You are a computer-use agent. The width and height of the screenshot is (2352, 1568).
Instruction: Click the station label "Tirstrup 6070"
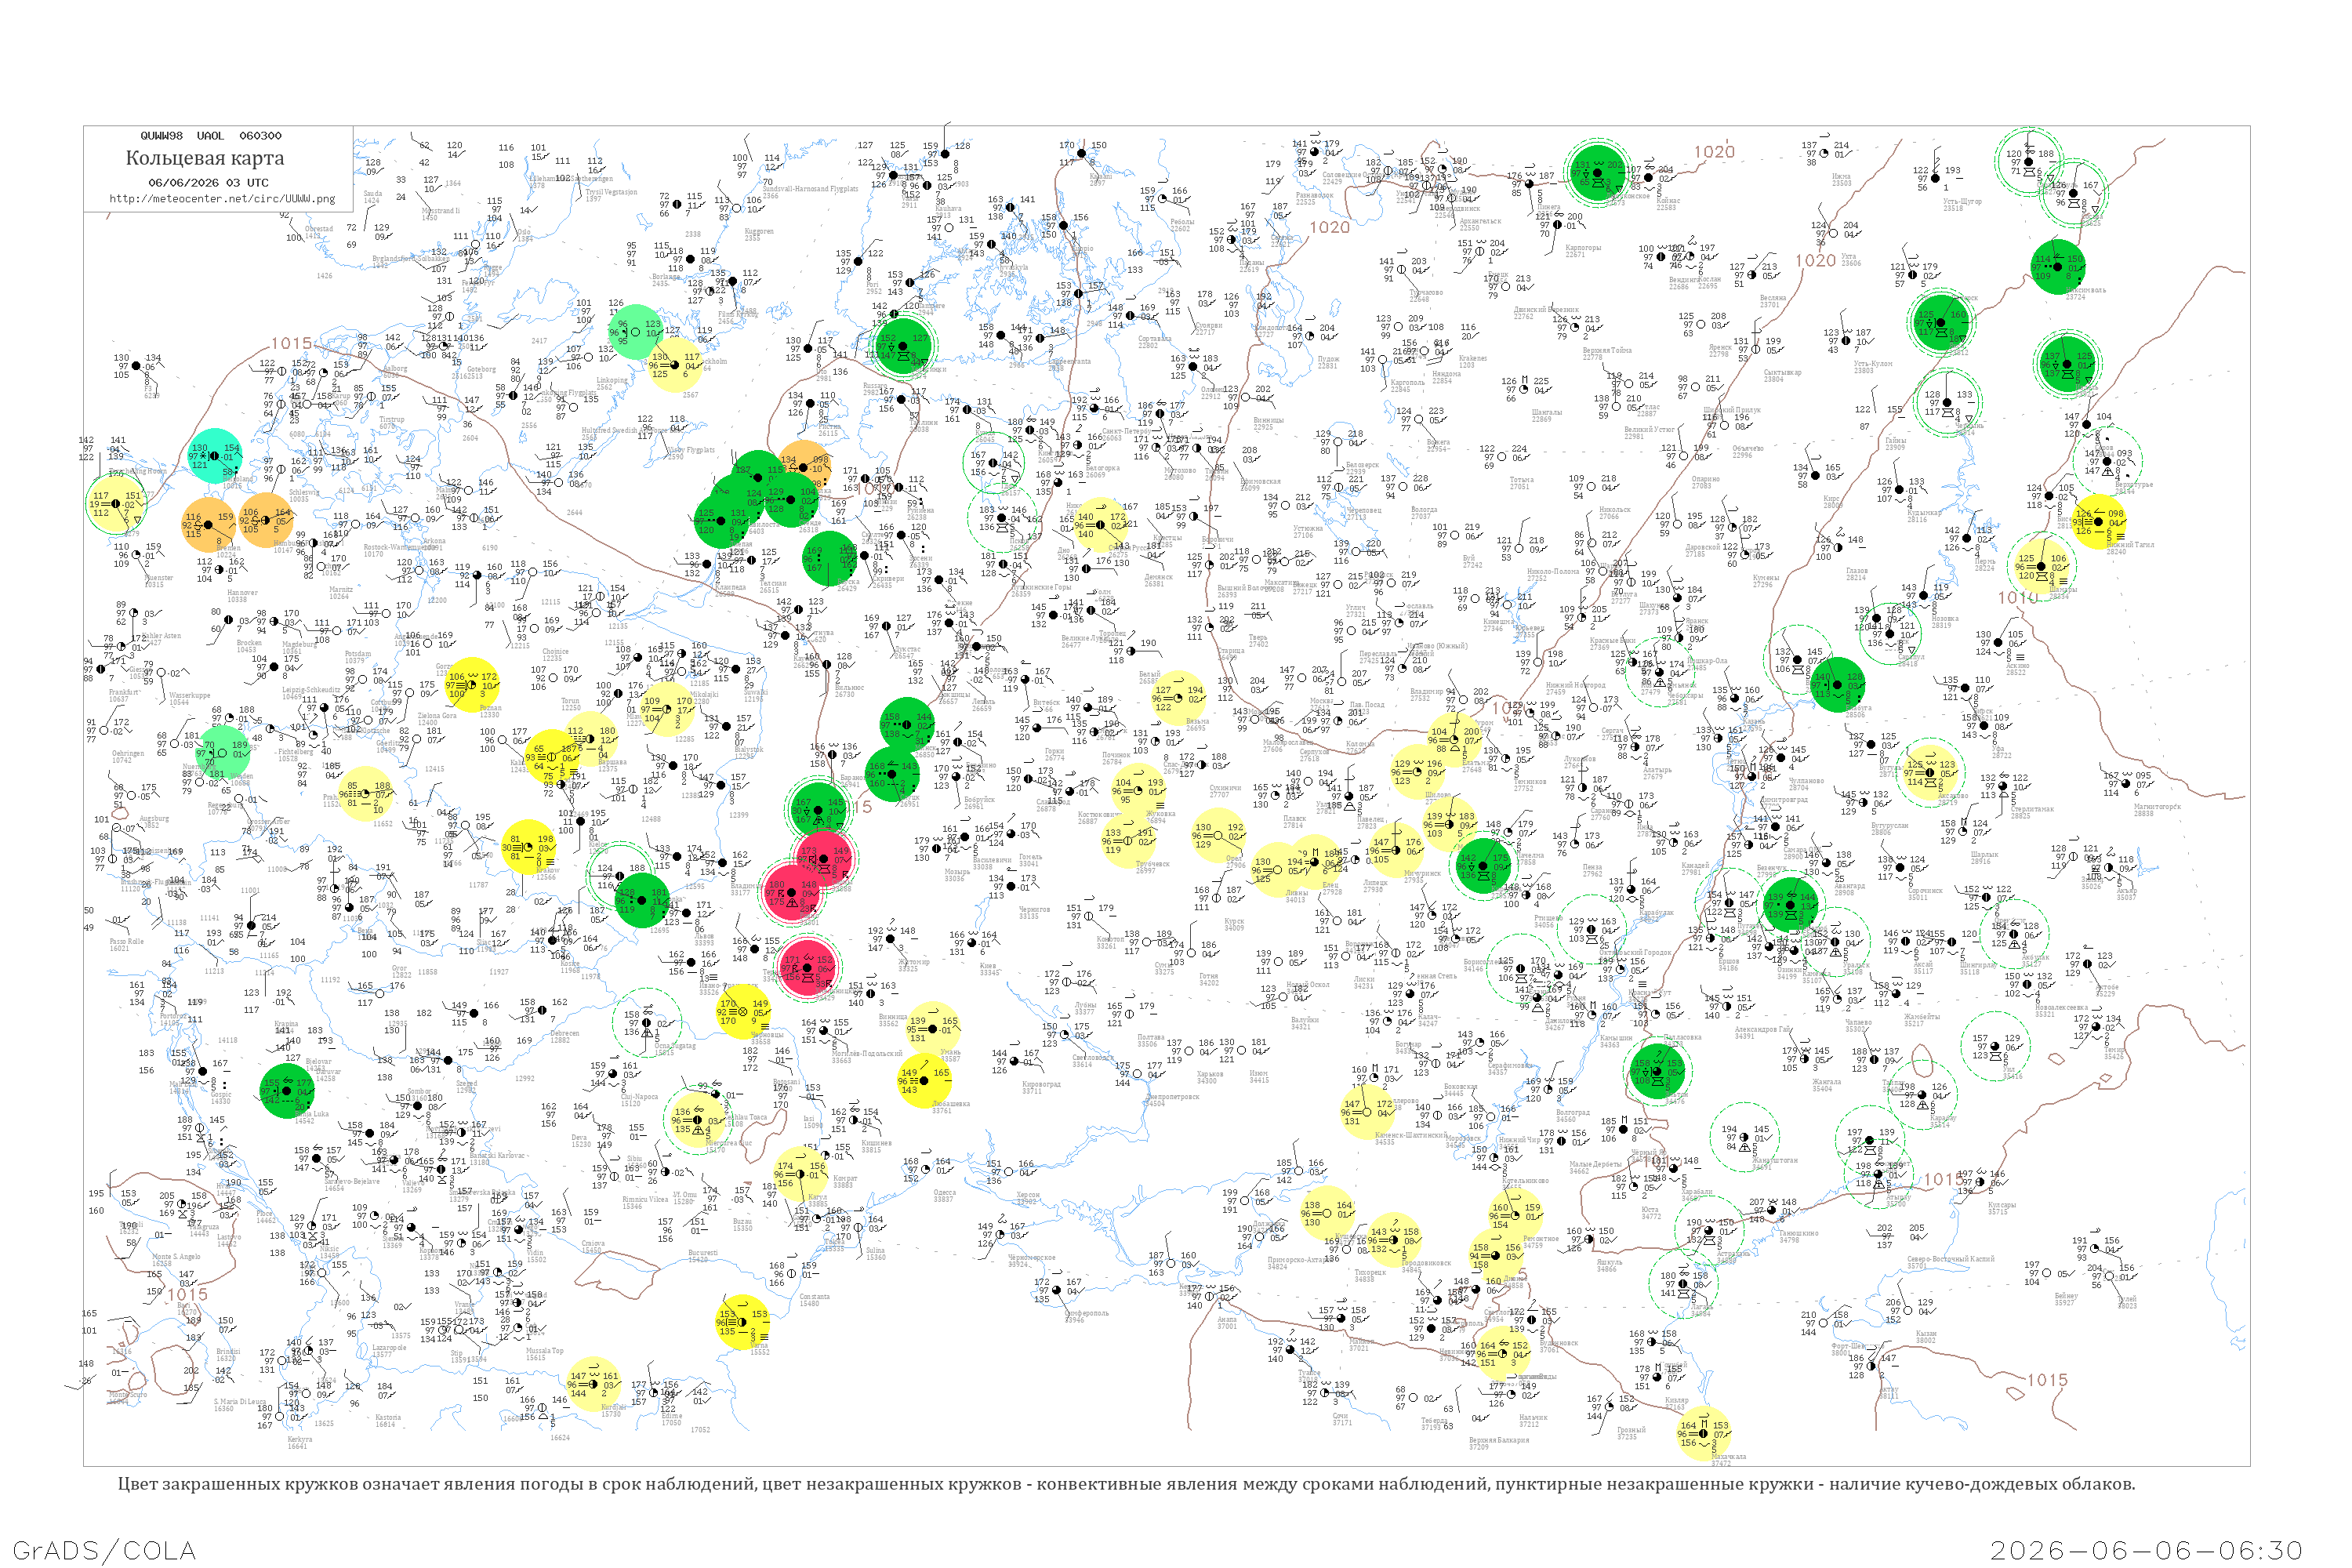tap(391, 423)
